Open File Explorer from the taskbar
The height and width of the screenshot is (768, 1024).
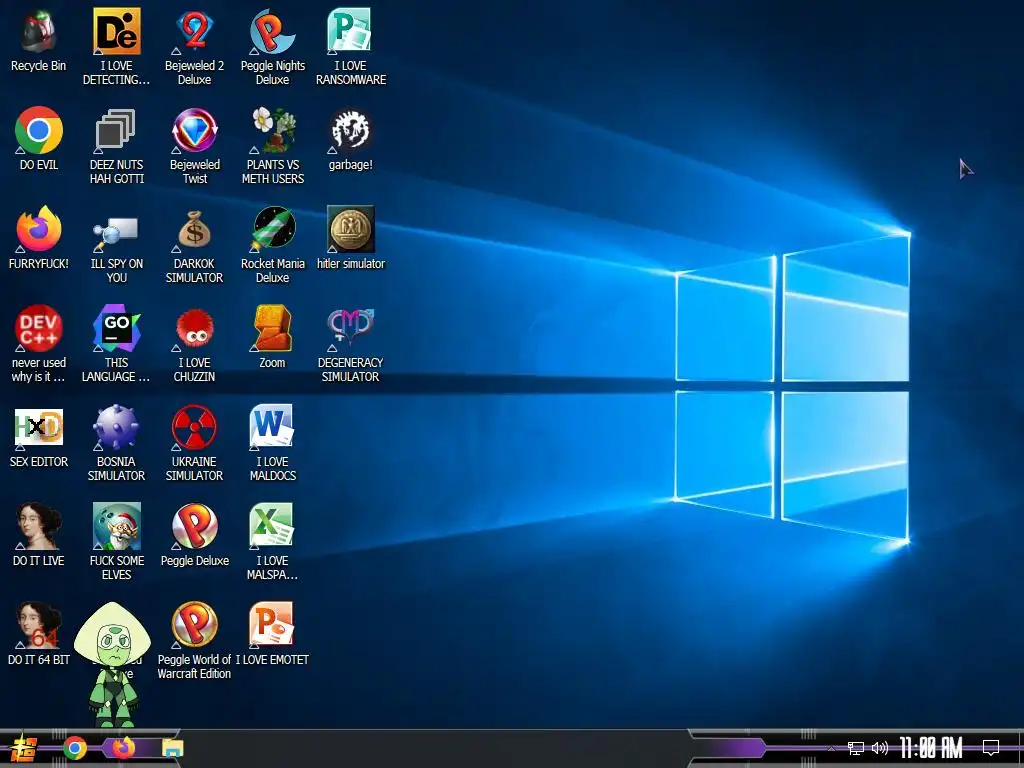(173, 748)
